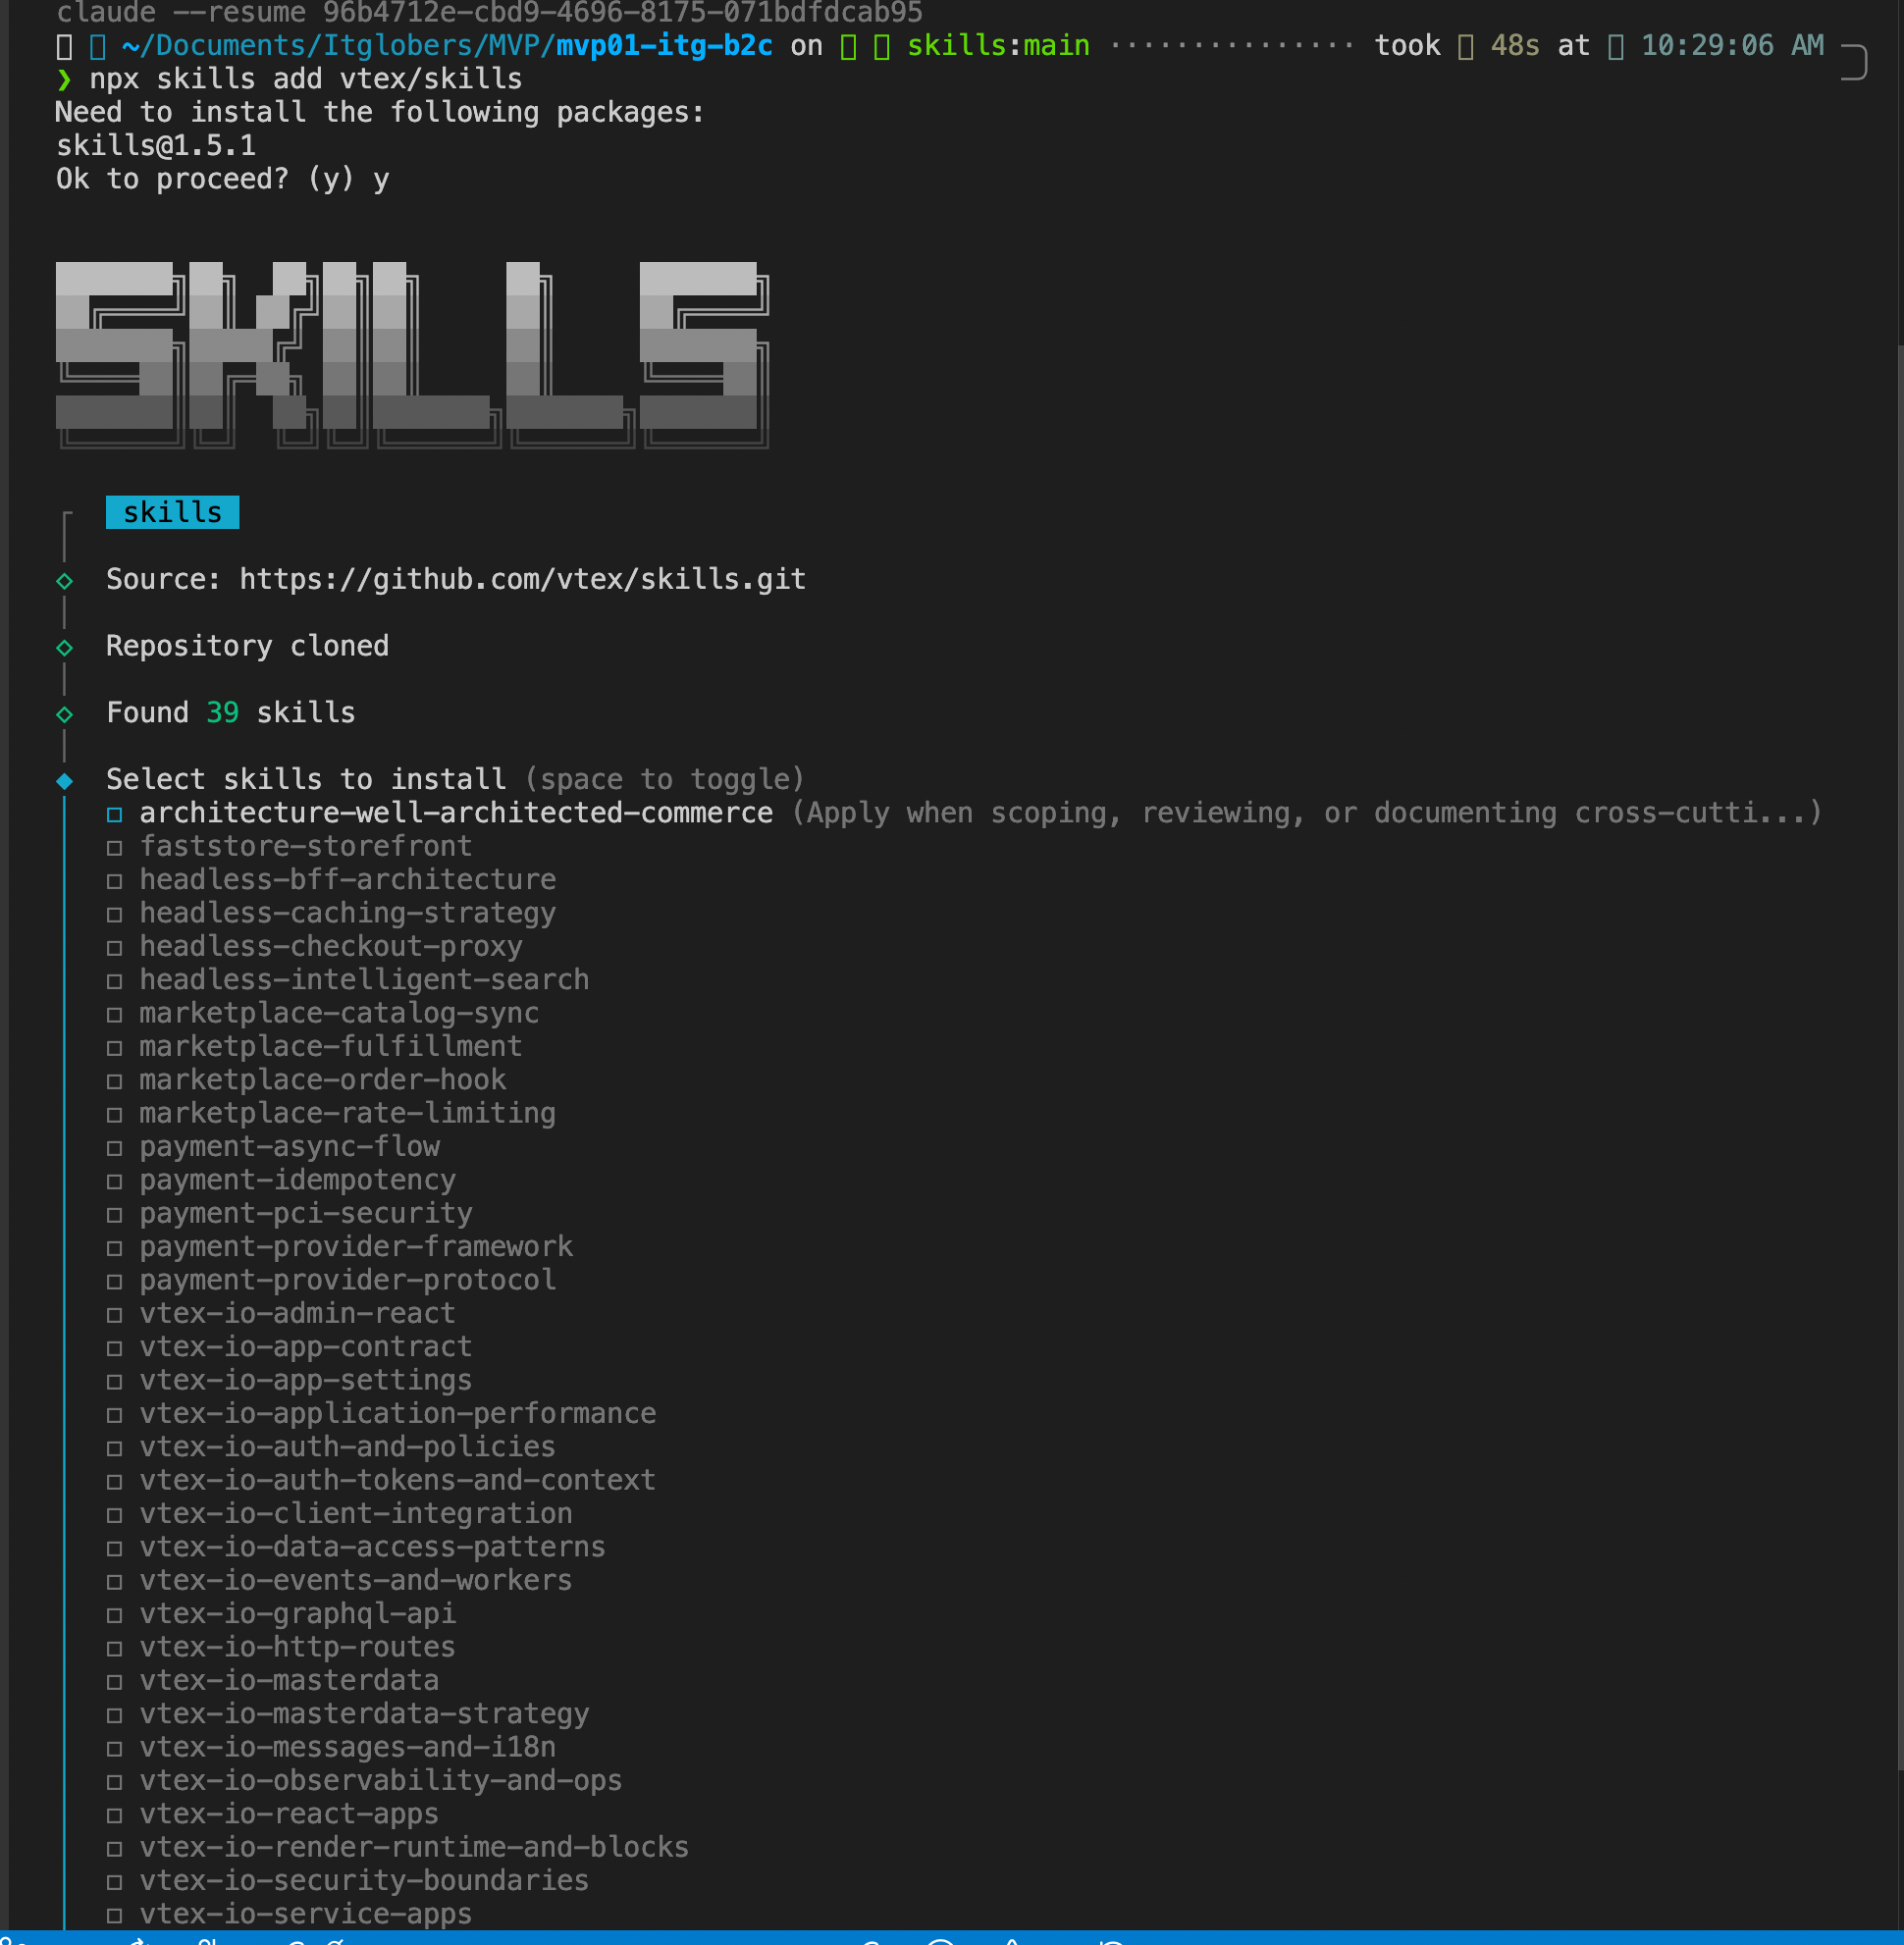This screenshot has height=1945, width=1904.
Task: Click the mvp01-itg-b2c directory path
Action: tap(664, 46)
